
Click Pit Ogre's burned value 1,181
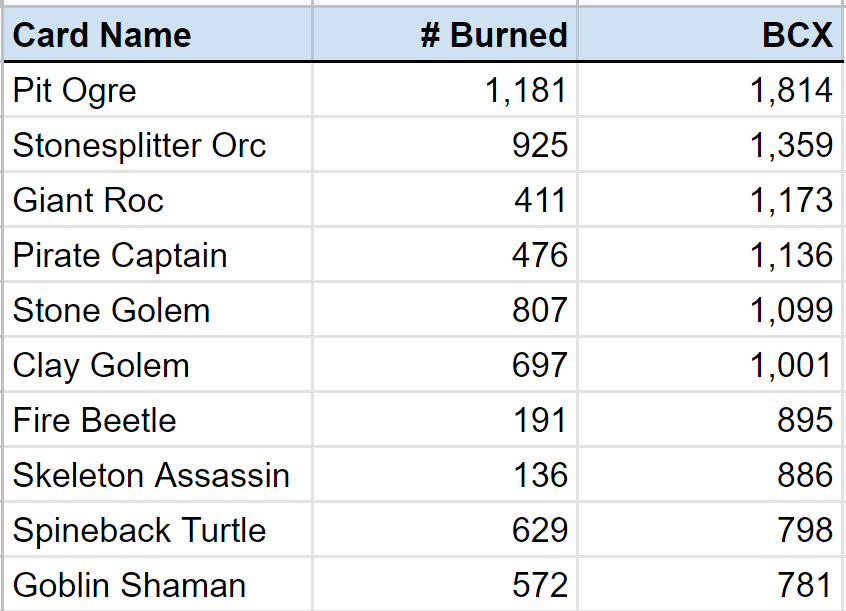pyautogui.click(x=526, y=91)
